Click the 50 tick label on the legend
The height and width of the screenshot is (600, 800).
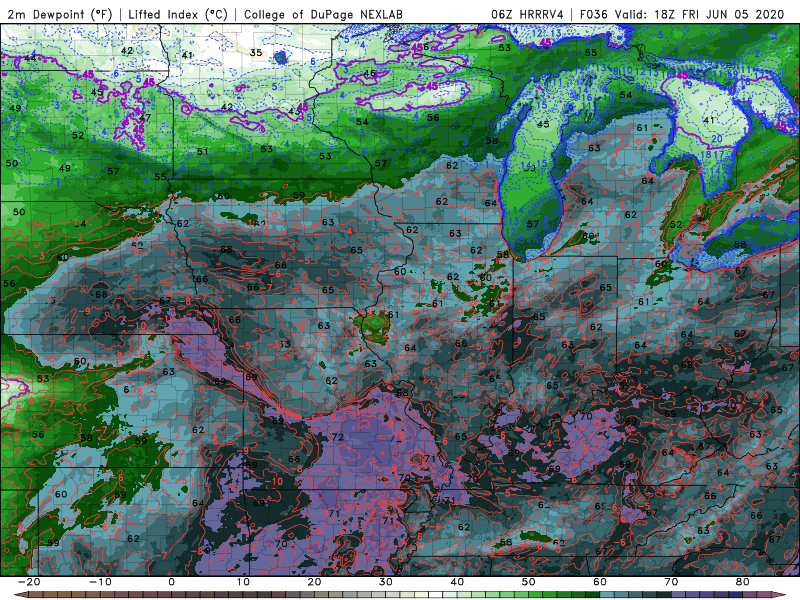click(529, 582)
